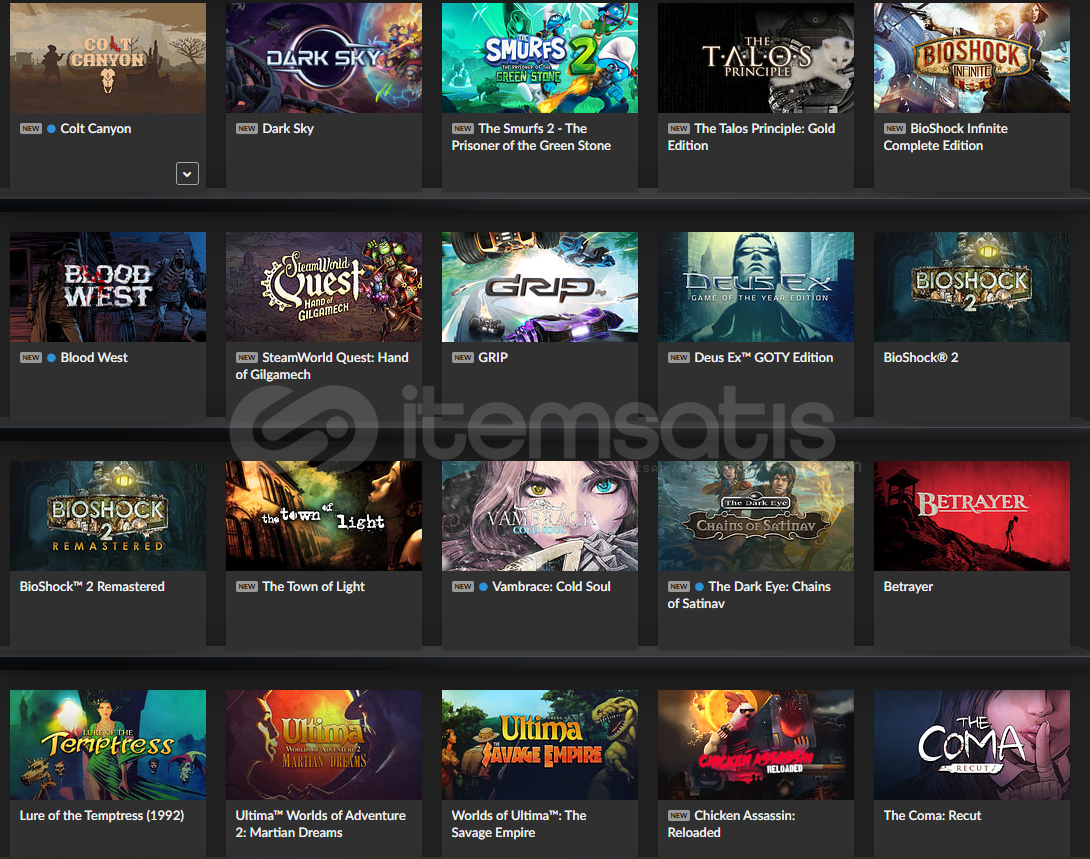Image resolution: width=1090 pixels, height=859 pixels.
Task: Select Ultima Martian Dreams cover art
Action: tap(324, 745)
